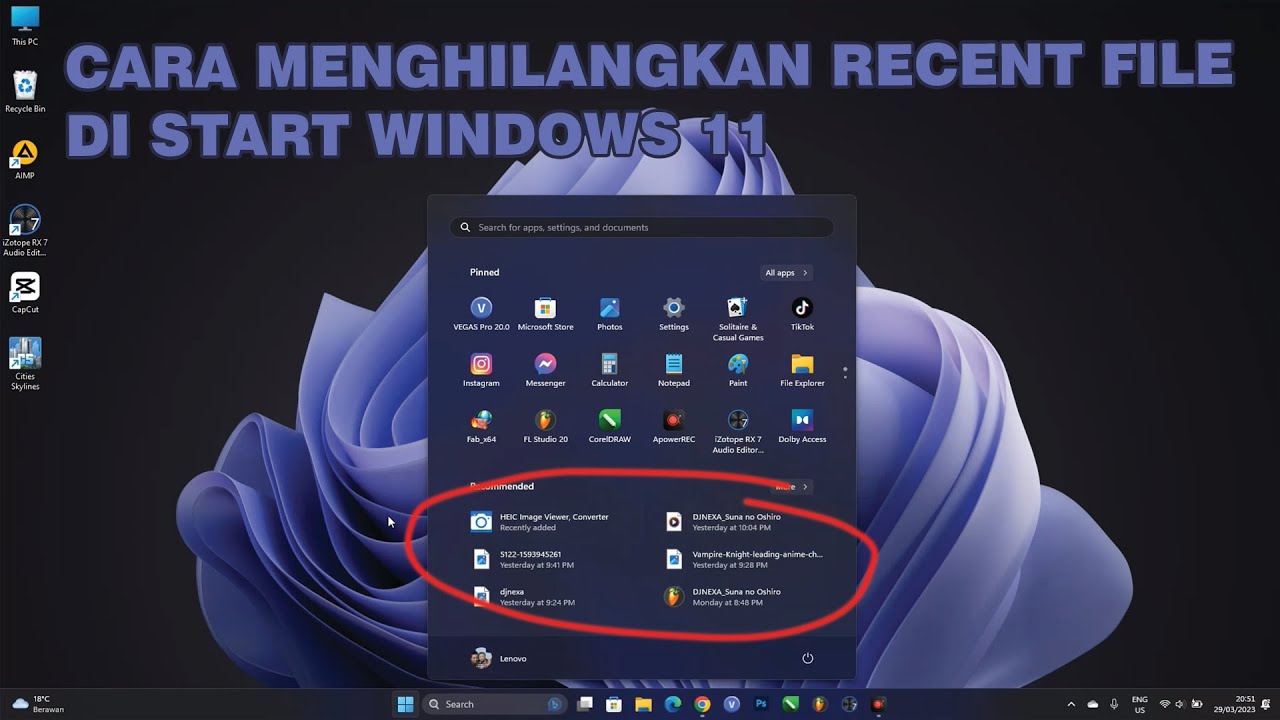
Task: Open Microsoft Store pinned app
Action: [x=545, y=314]
